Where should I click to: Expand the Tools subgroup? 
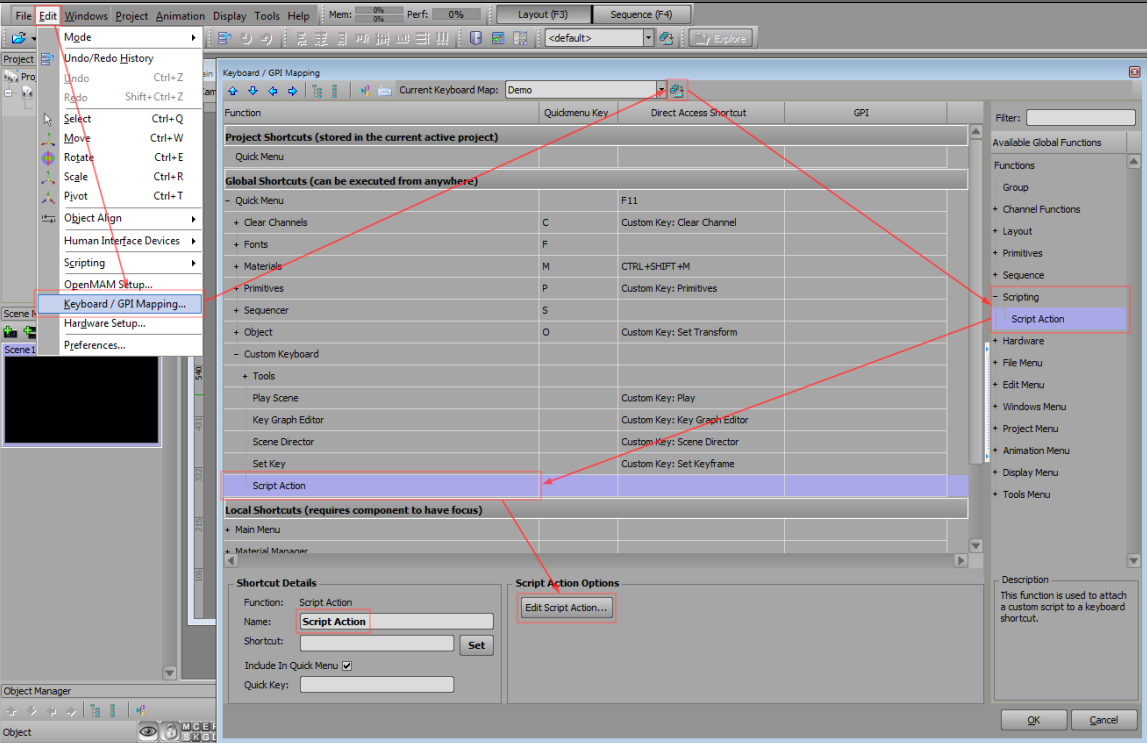click(244, 377)
